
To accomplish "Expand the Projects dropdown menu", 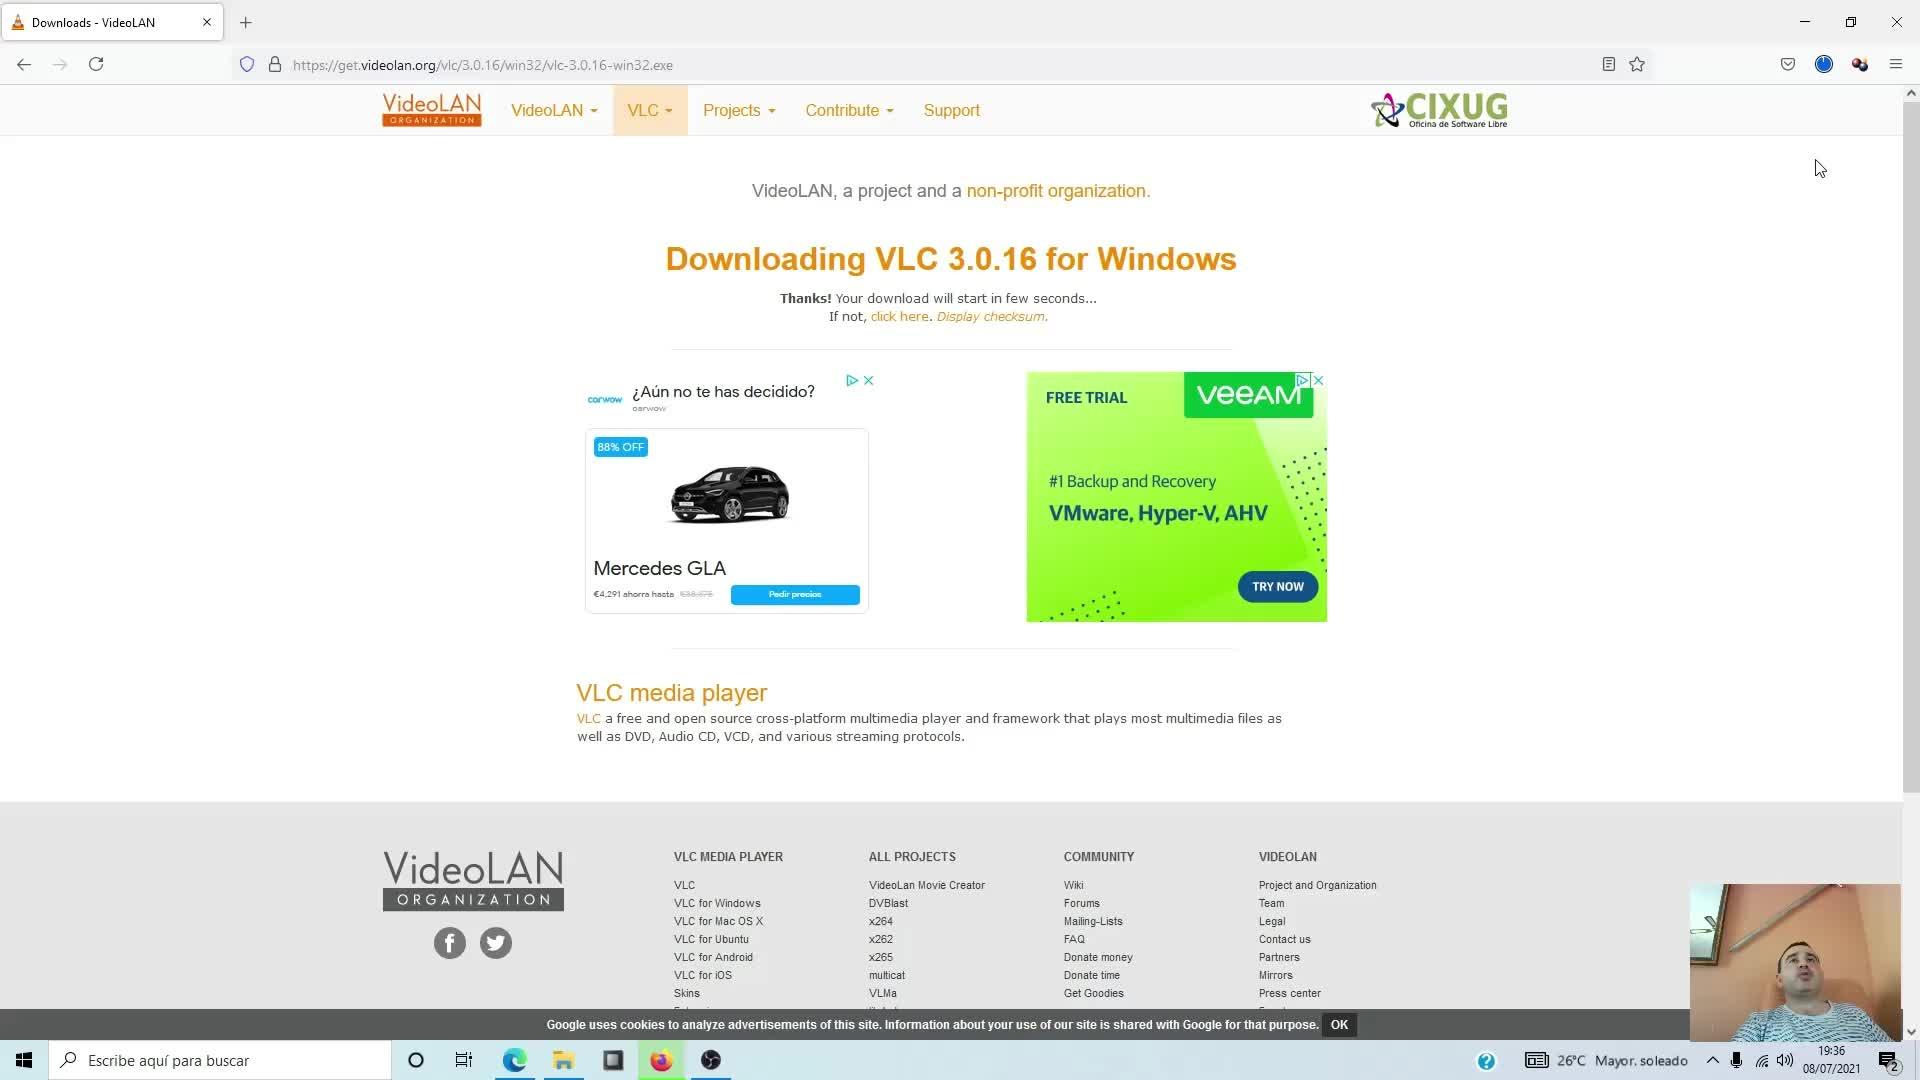I will [739, 110].
